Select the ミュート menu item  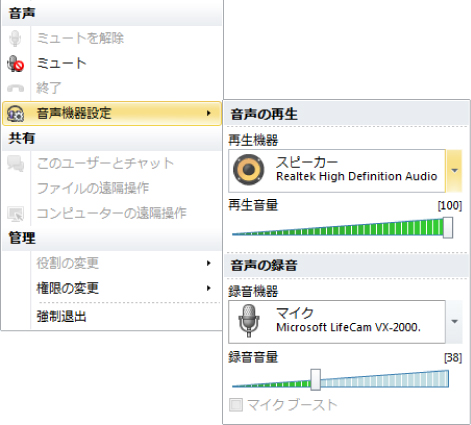coord(112,63)
